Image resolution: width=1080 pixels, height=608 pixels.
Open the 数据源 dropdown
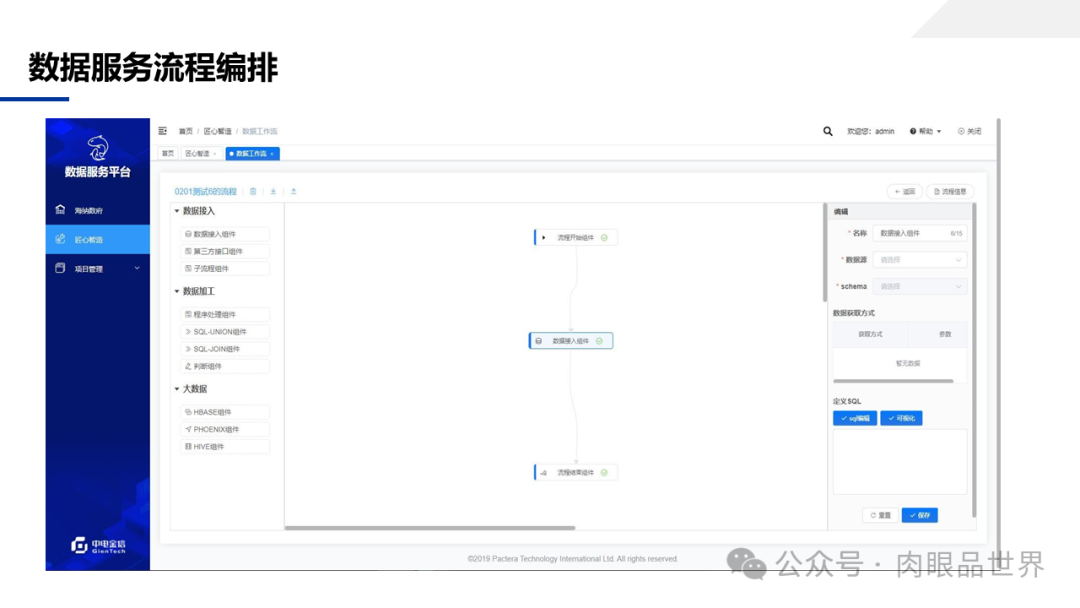point(920,260)
